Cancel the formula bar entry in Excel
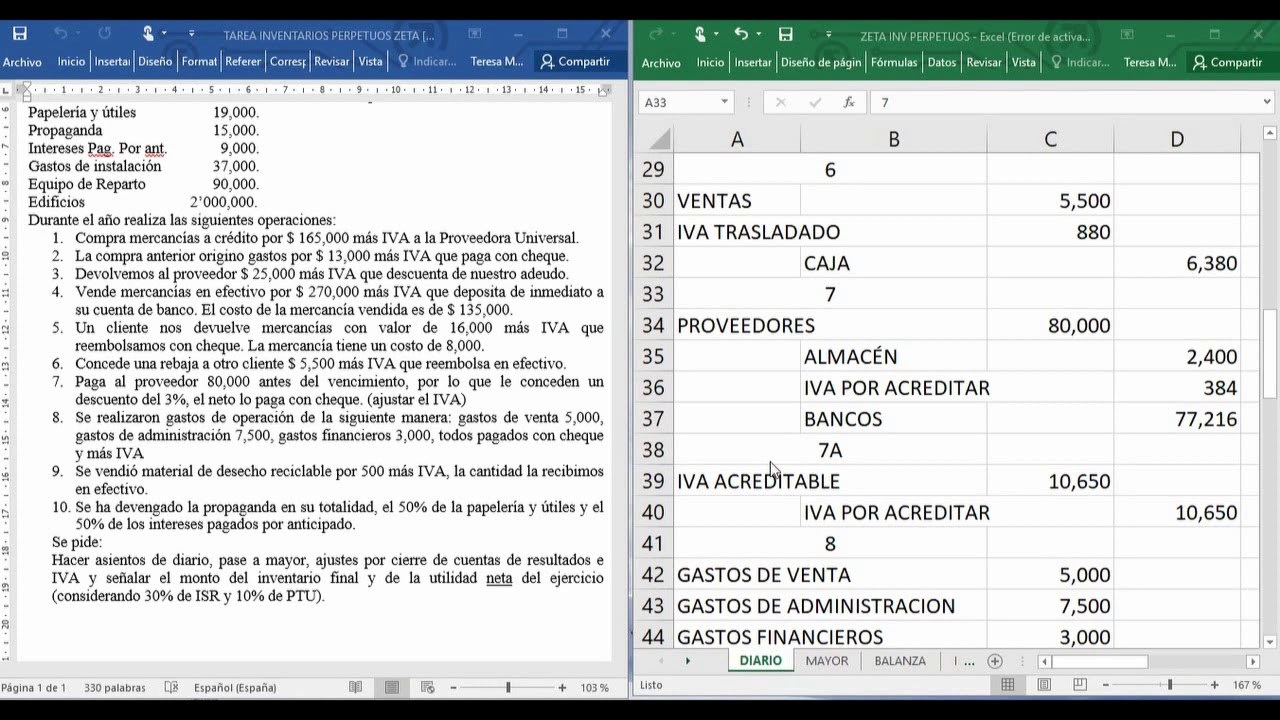This screenshot has height=720, width=1280. 781,102
